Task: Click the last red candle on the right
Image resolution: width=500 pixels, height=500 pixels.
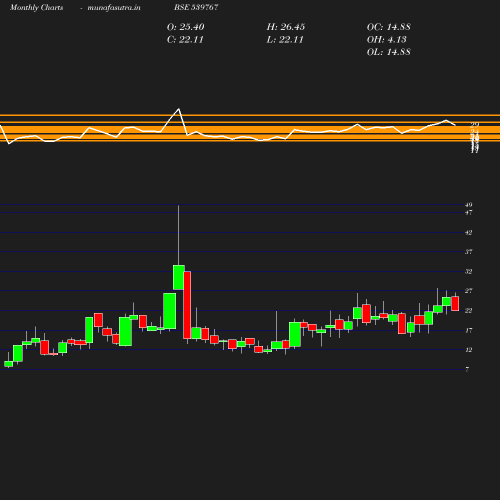Action: pyautogui.click(x=455, y=303)
